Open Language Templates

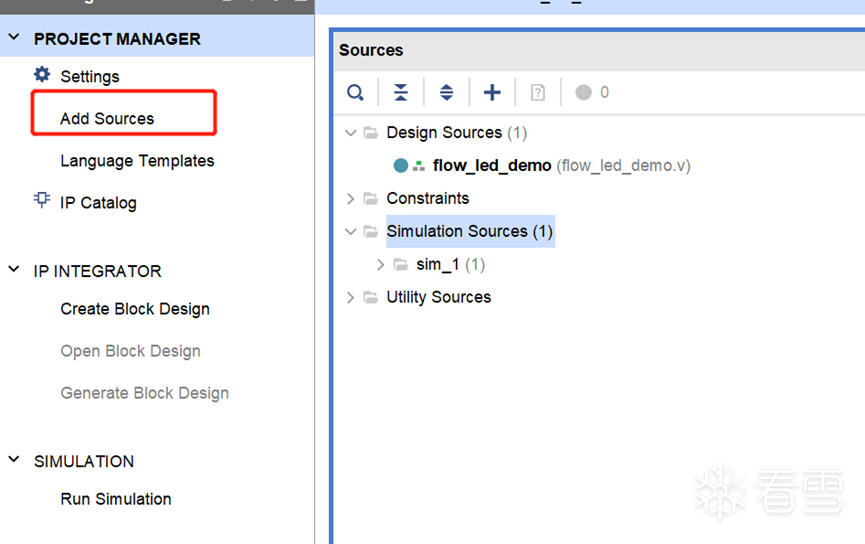pyautogui.click(x=137, y=161)
